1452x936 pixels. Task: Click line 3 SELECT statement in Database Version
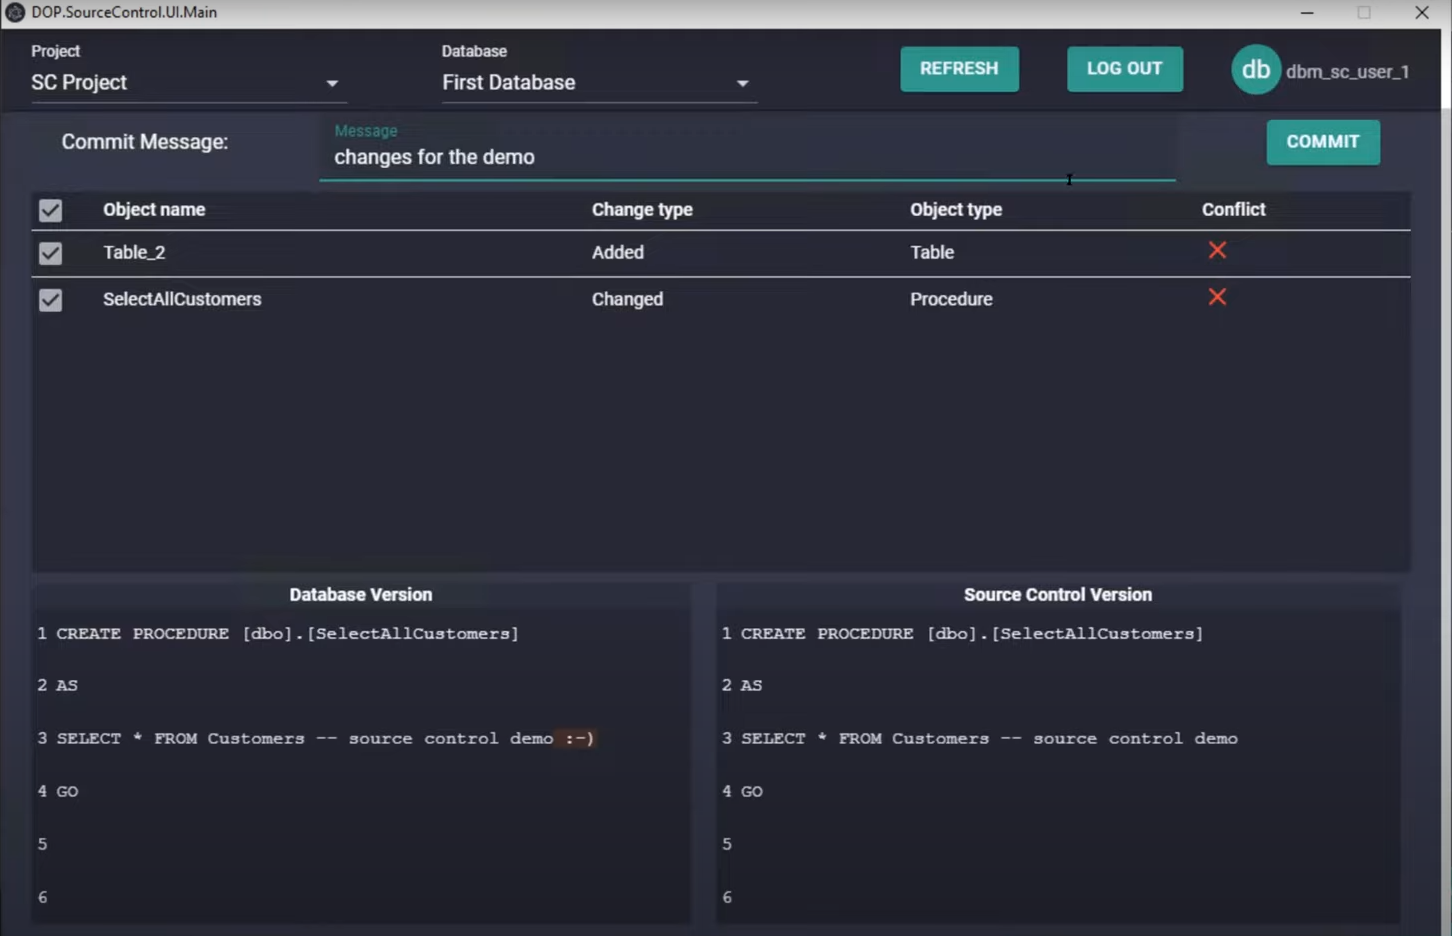click(x=325, y=739)
